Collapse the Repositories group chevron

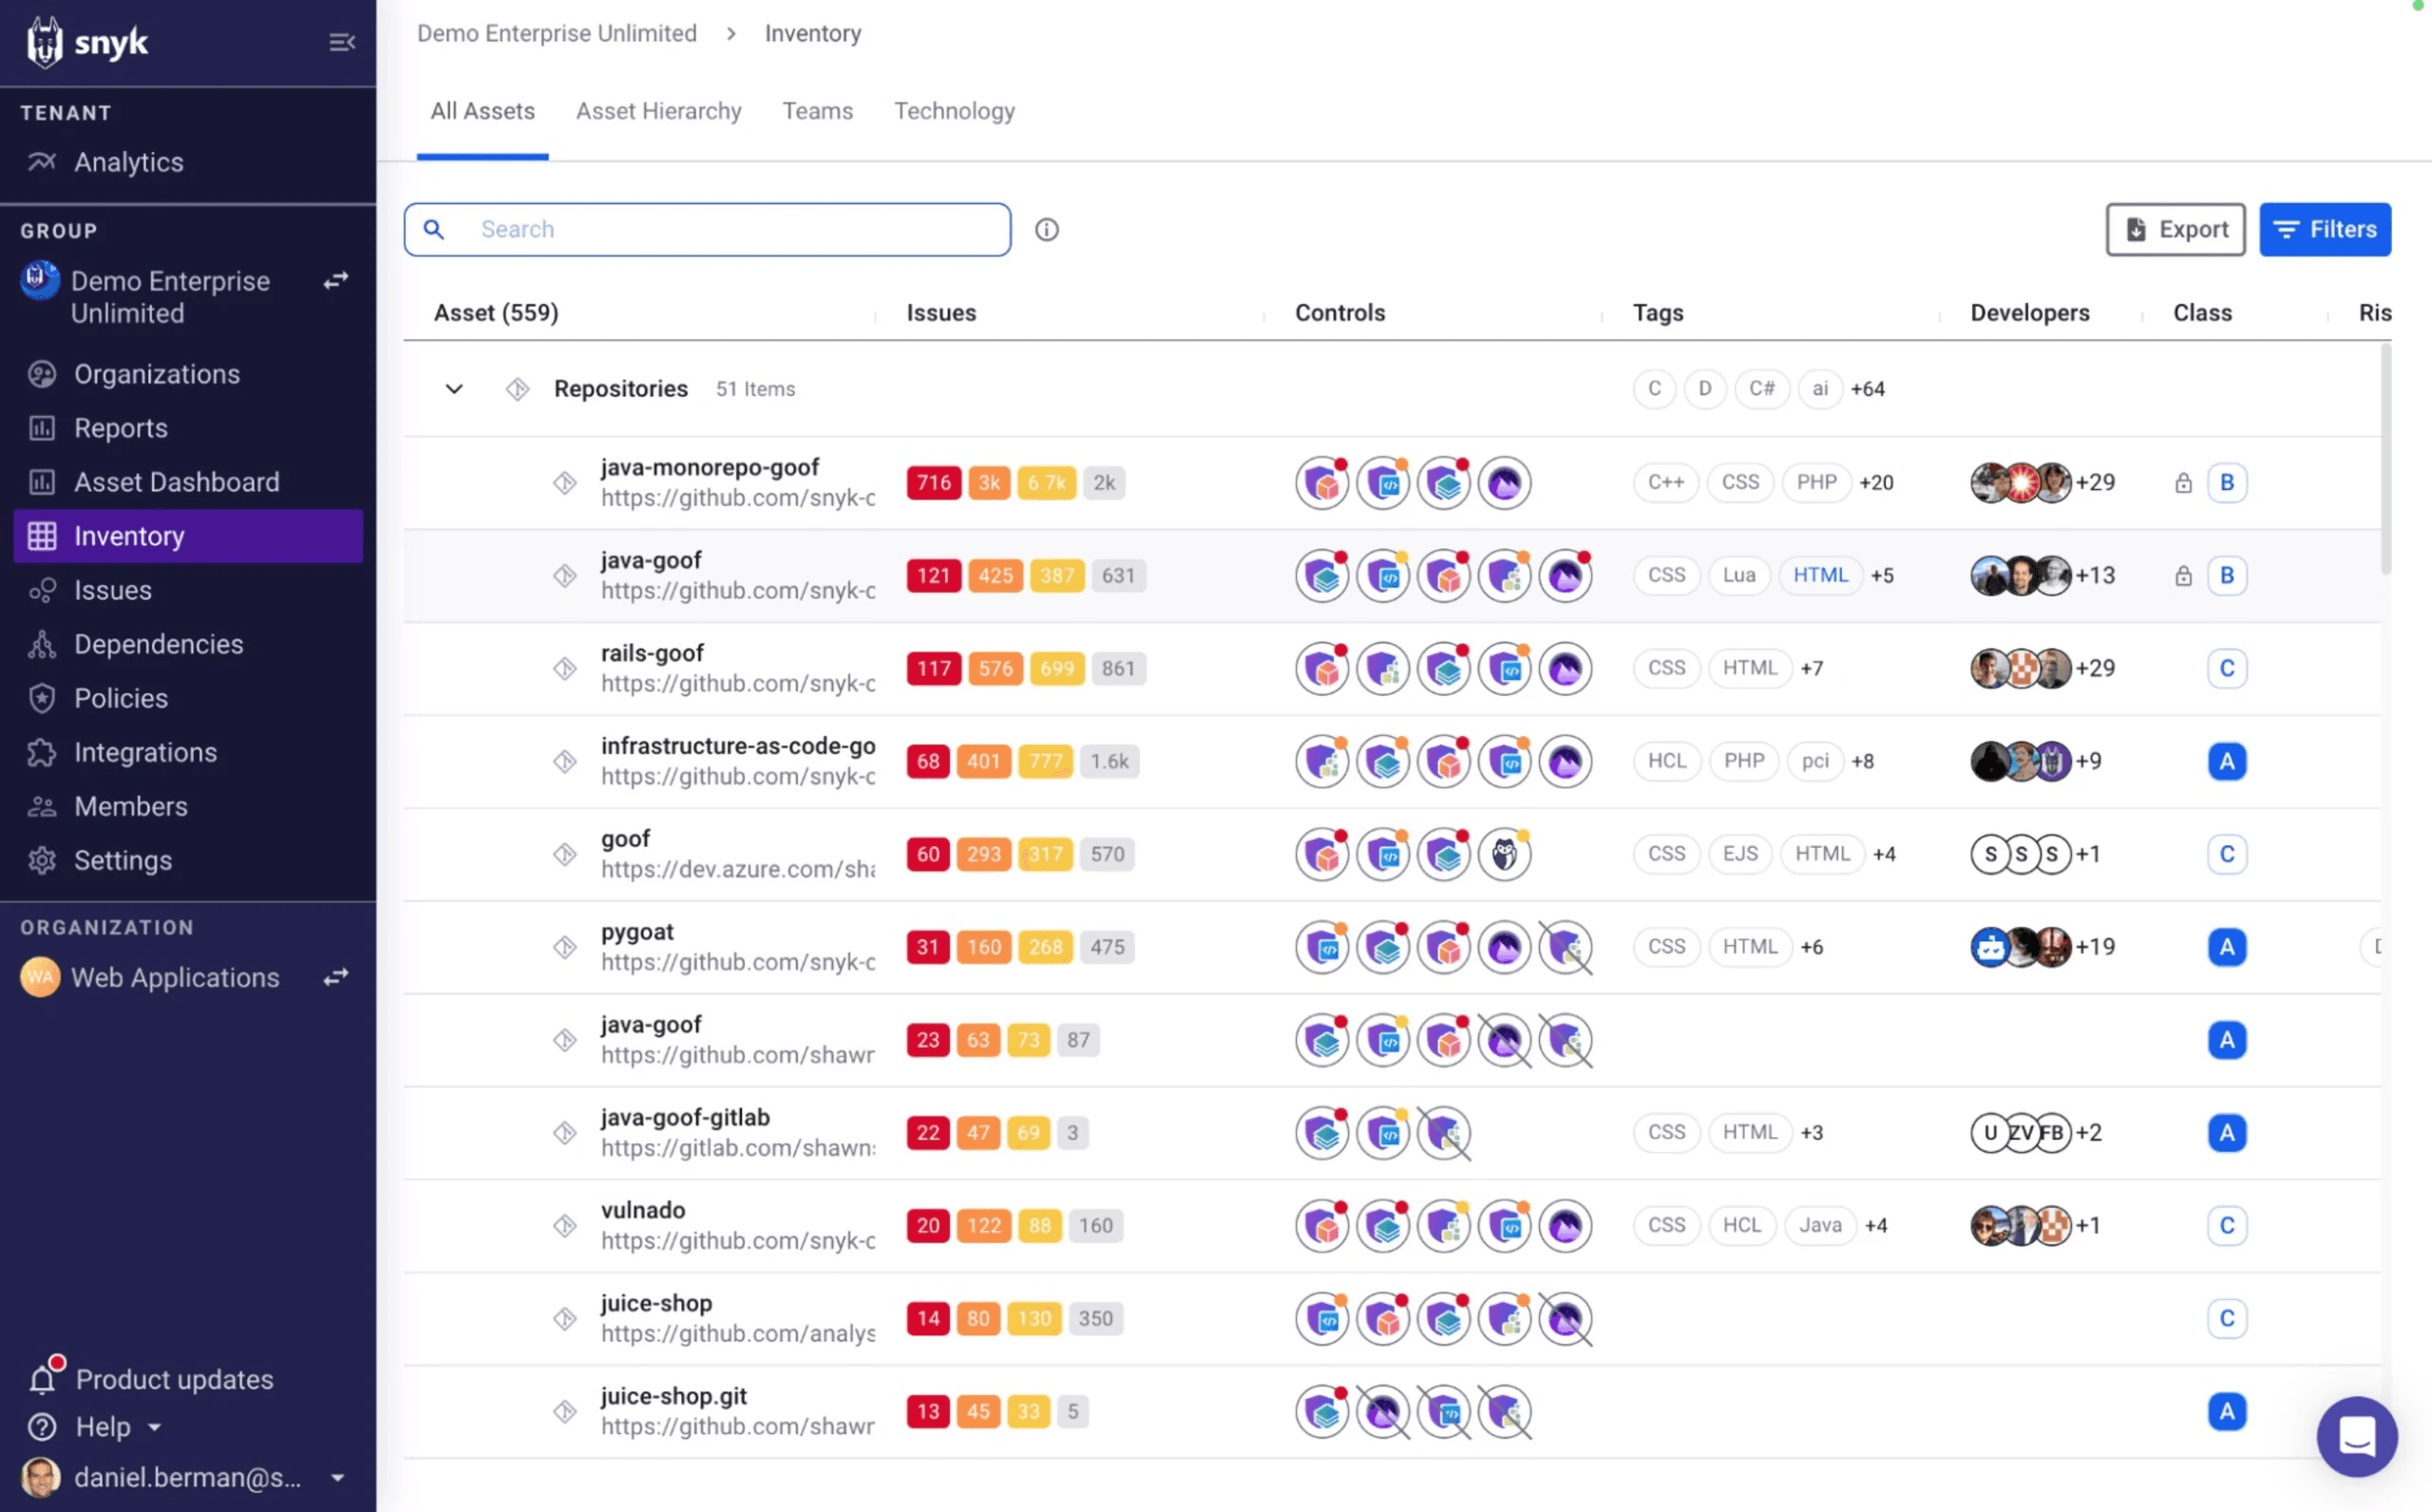coord(454,389)
